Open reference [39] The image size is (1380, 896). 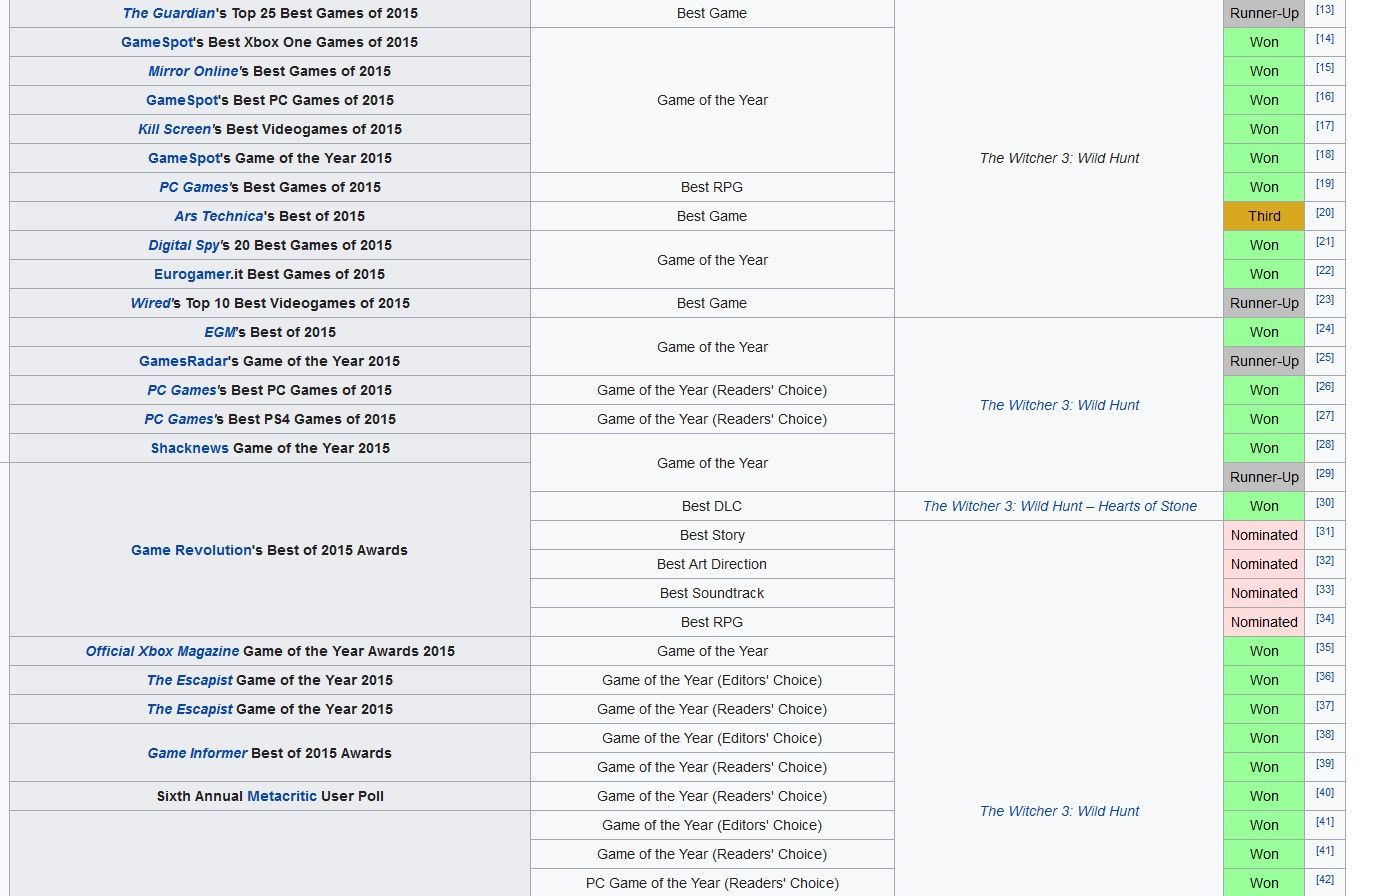[x=1325, y=764]
